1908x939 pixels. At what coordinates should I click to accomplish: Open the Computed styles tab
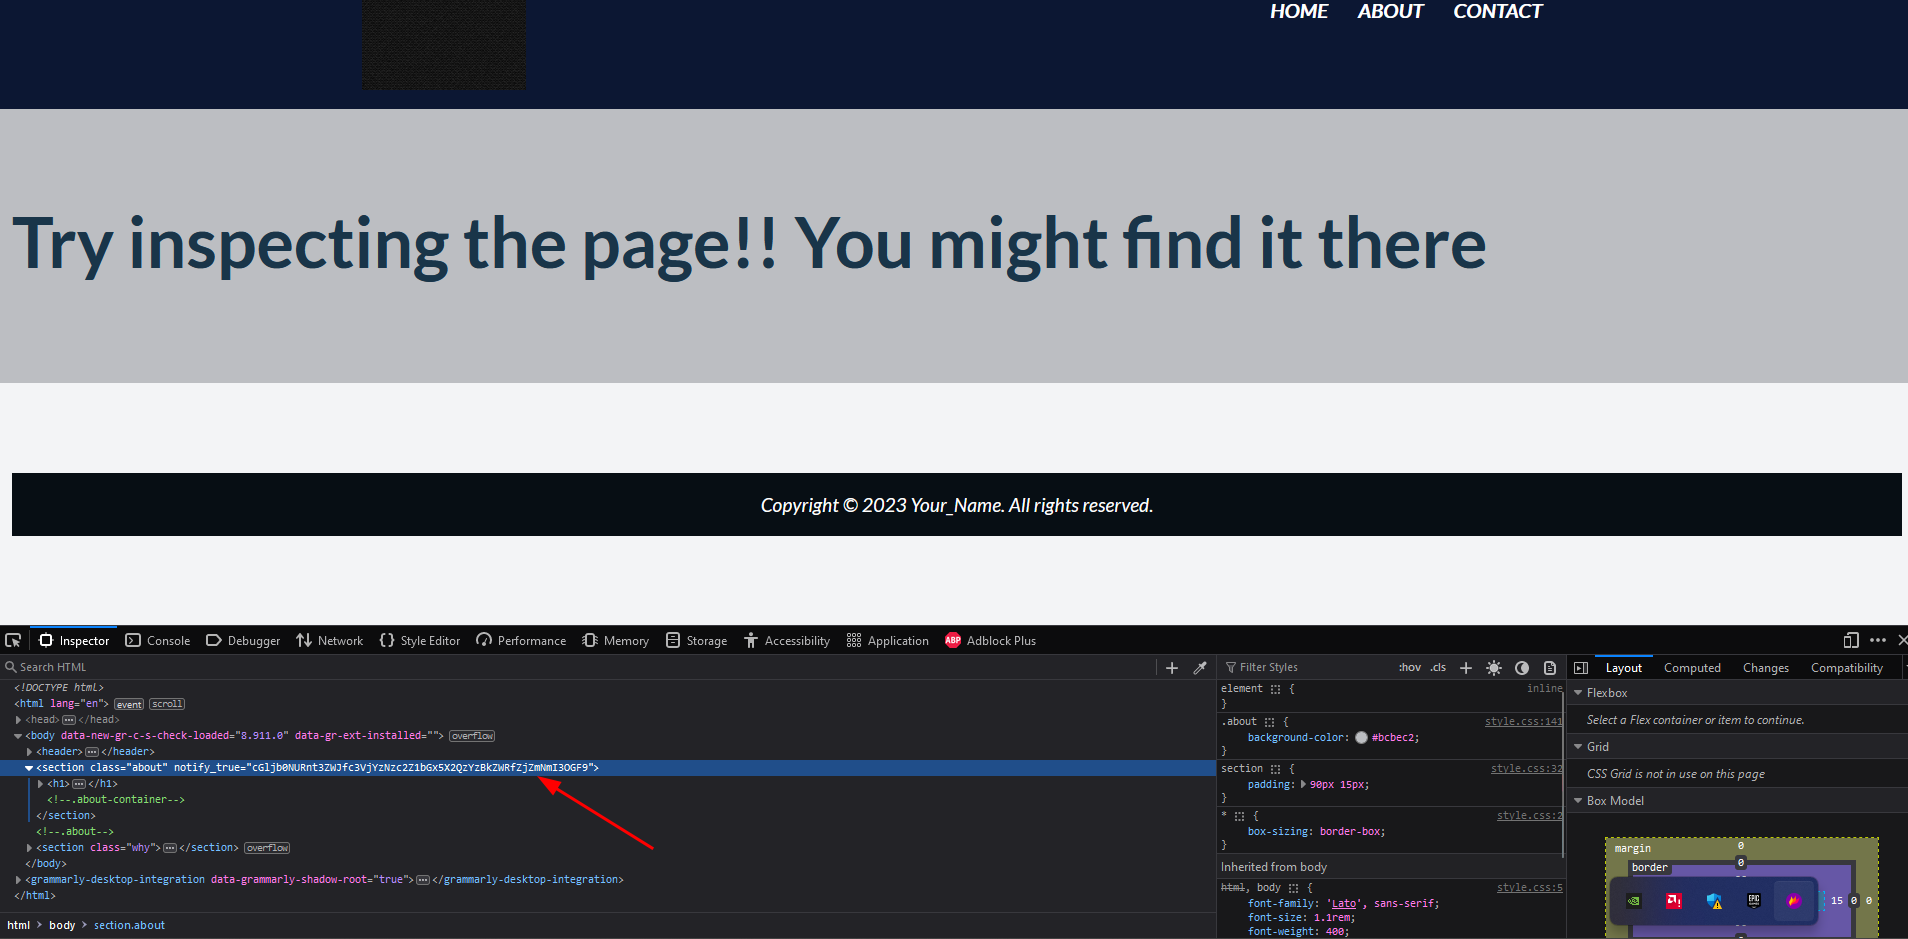click(x=1692, y=668)
